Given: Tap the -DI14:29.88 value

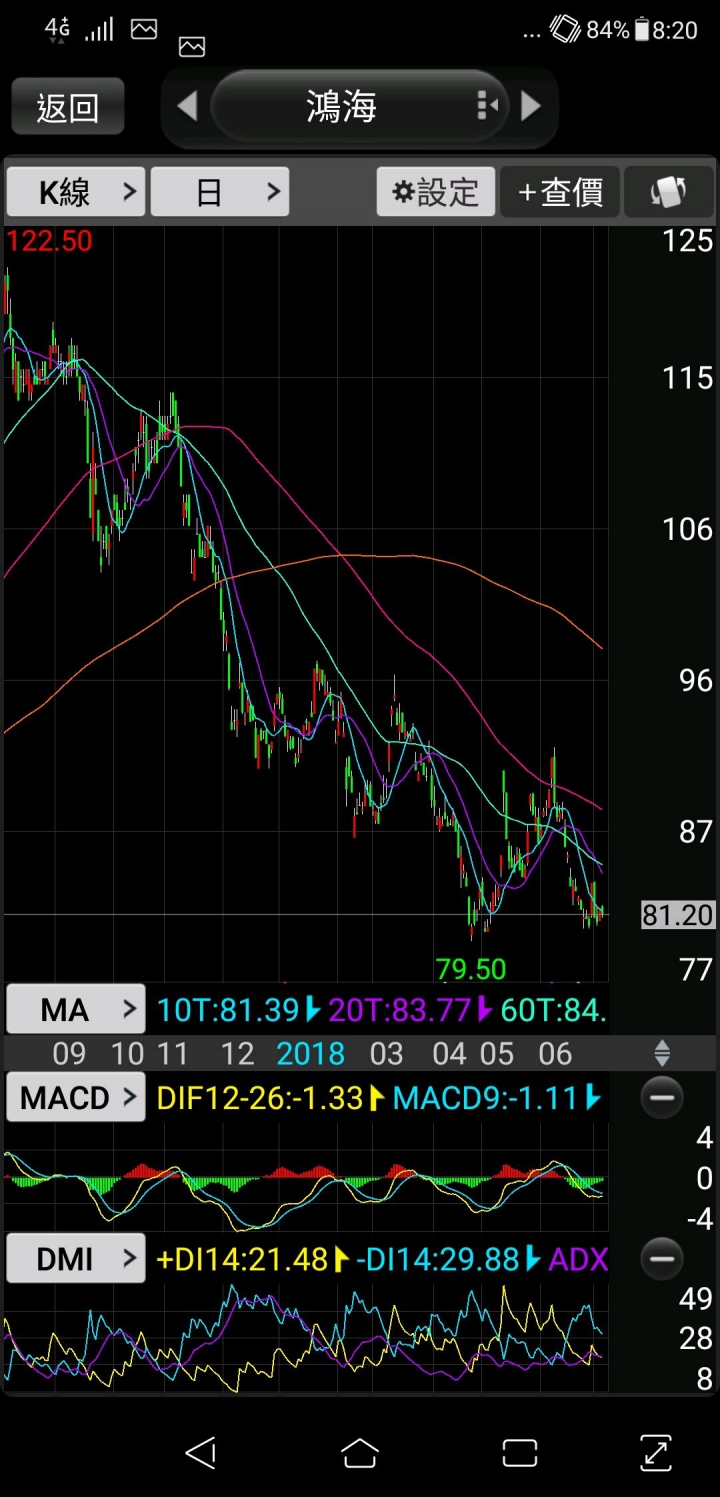Looking at the screenshot, I should [438, 1258].
